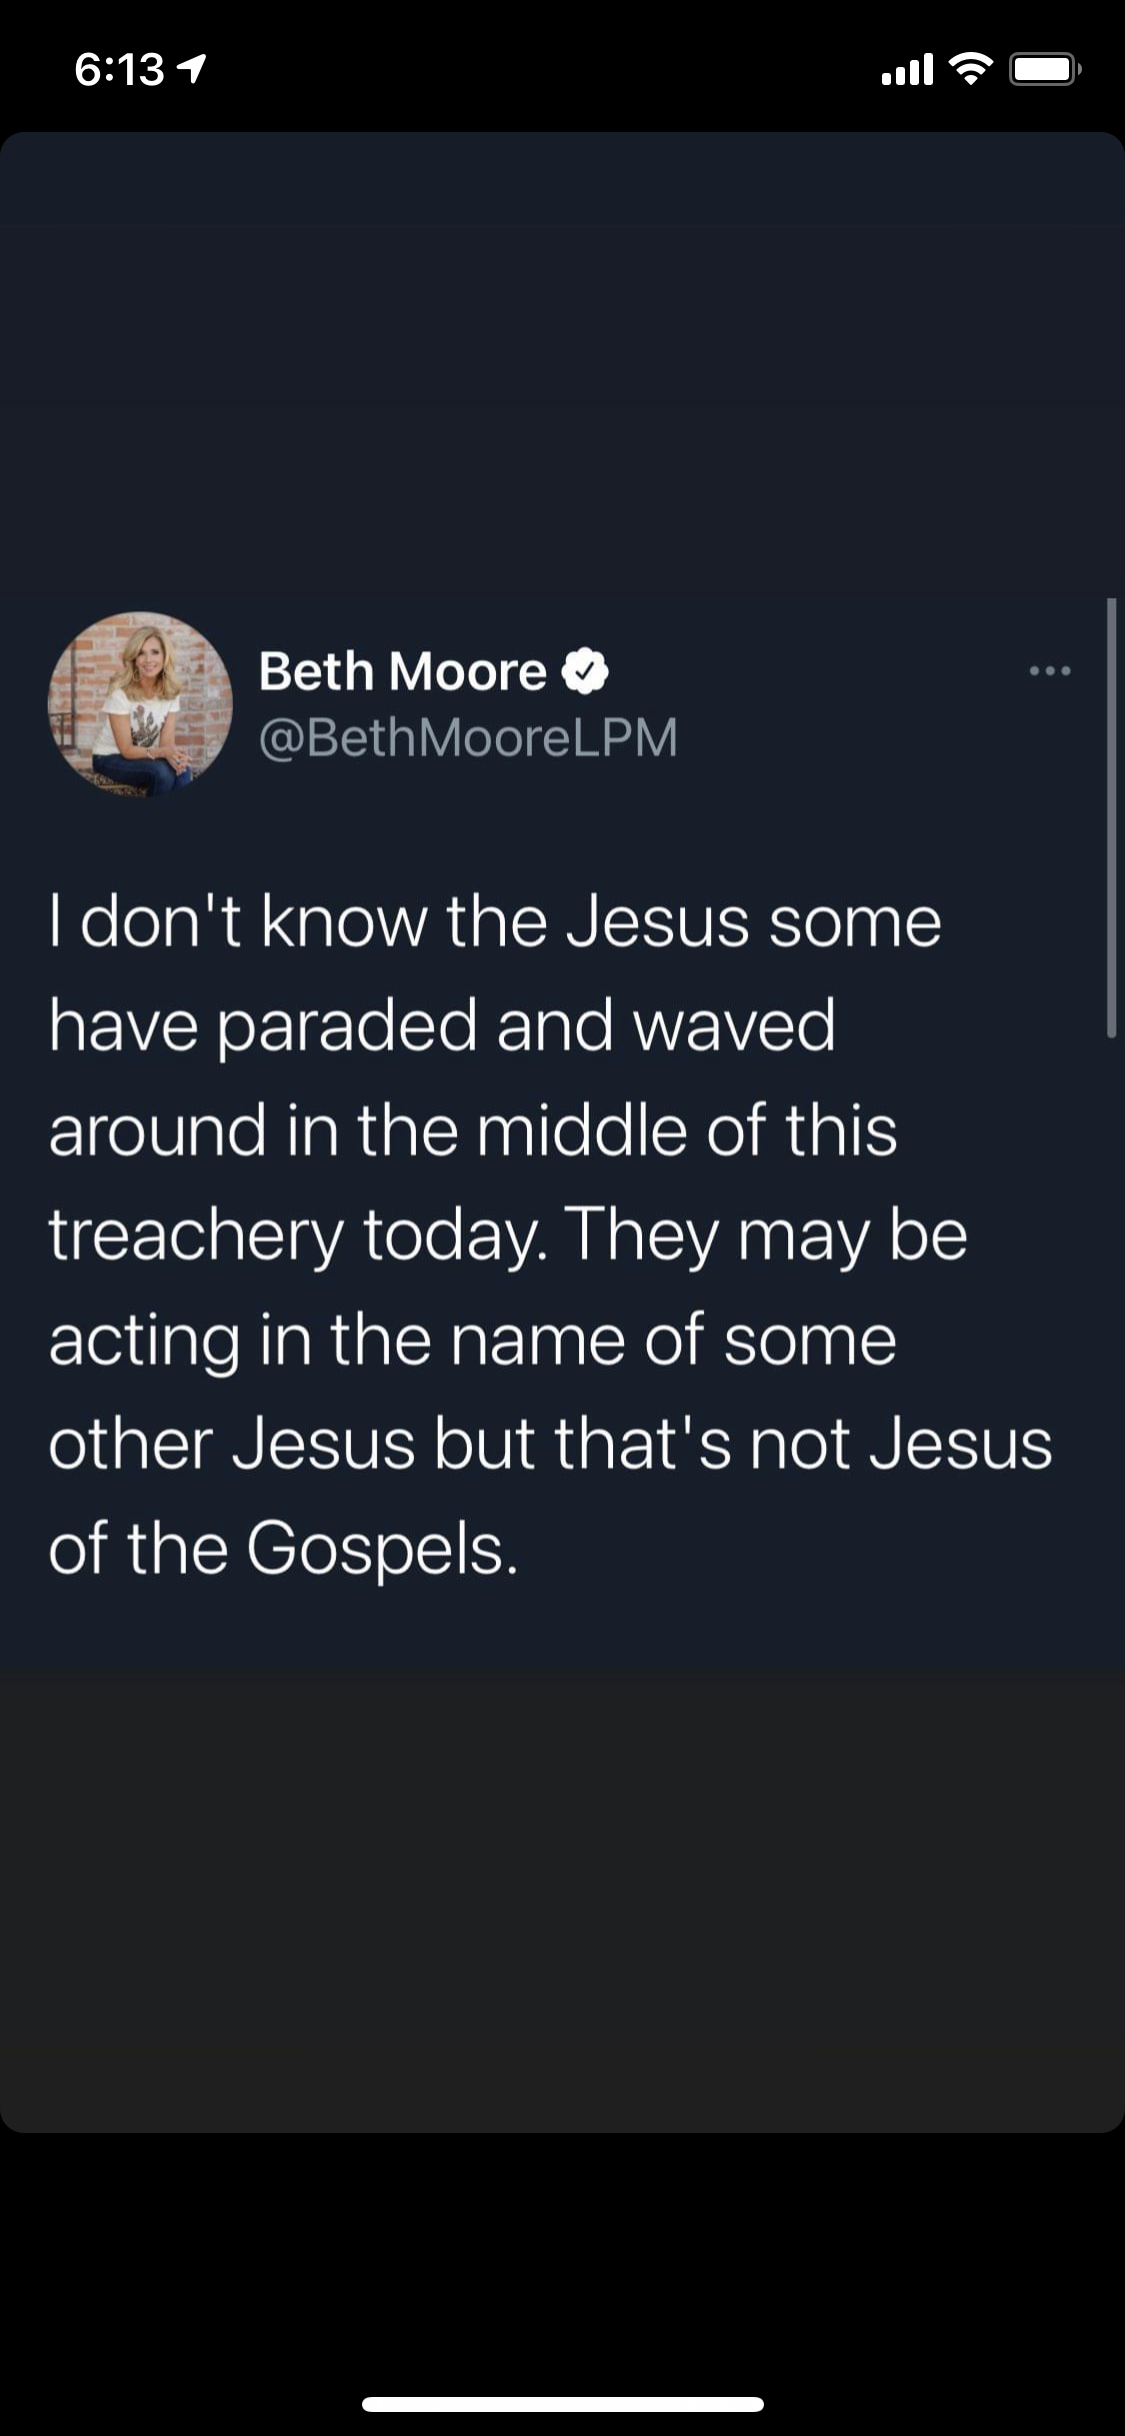Tap the tweet line "around in the middle of this"

coord(472,1130)
